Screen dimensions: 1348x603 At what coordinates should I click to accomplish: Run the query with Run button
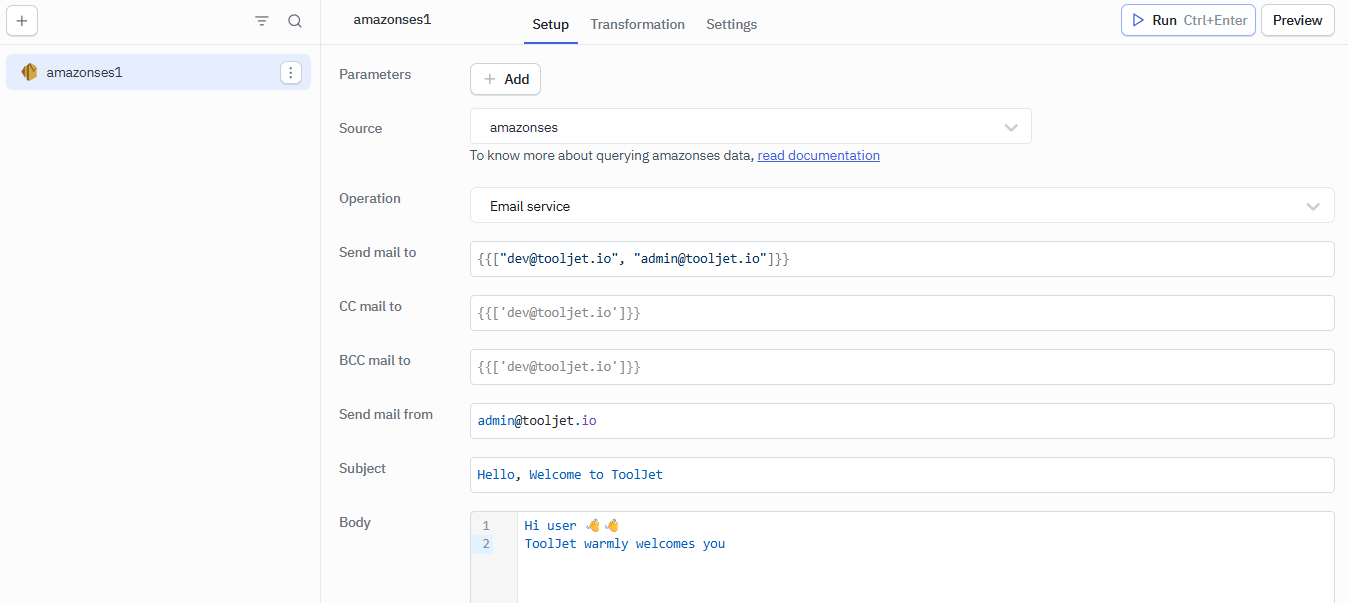tap(1187, 20)
